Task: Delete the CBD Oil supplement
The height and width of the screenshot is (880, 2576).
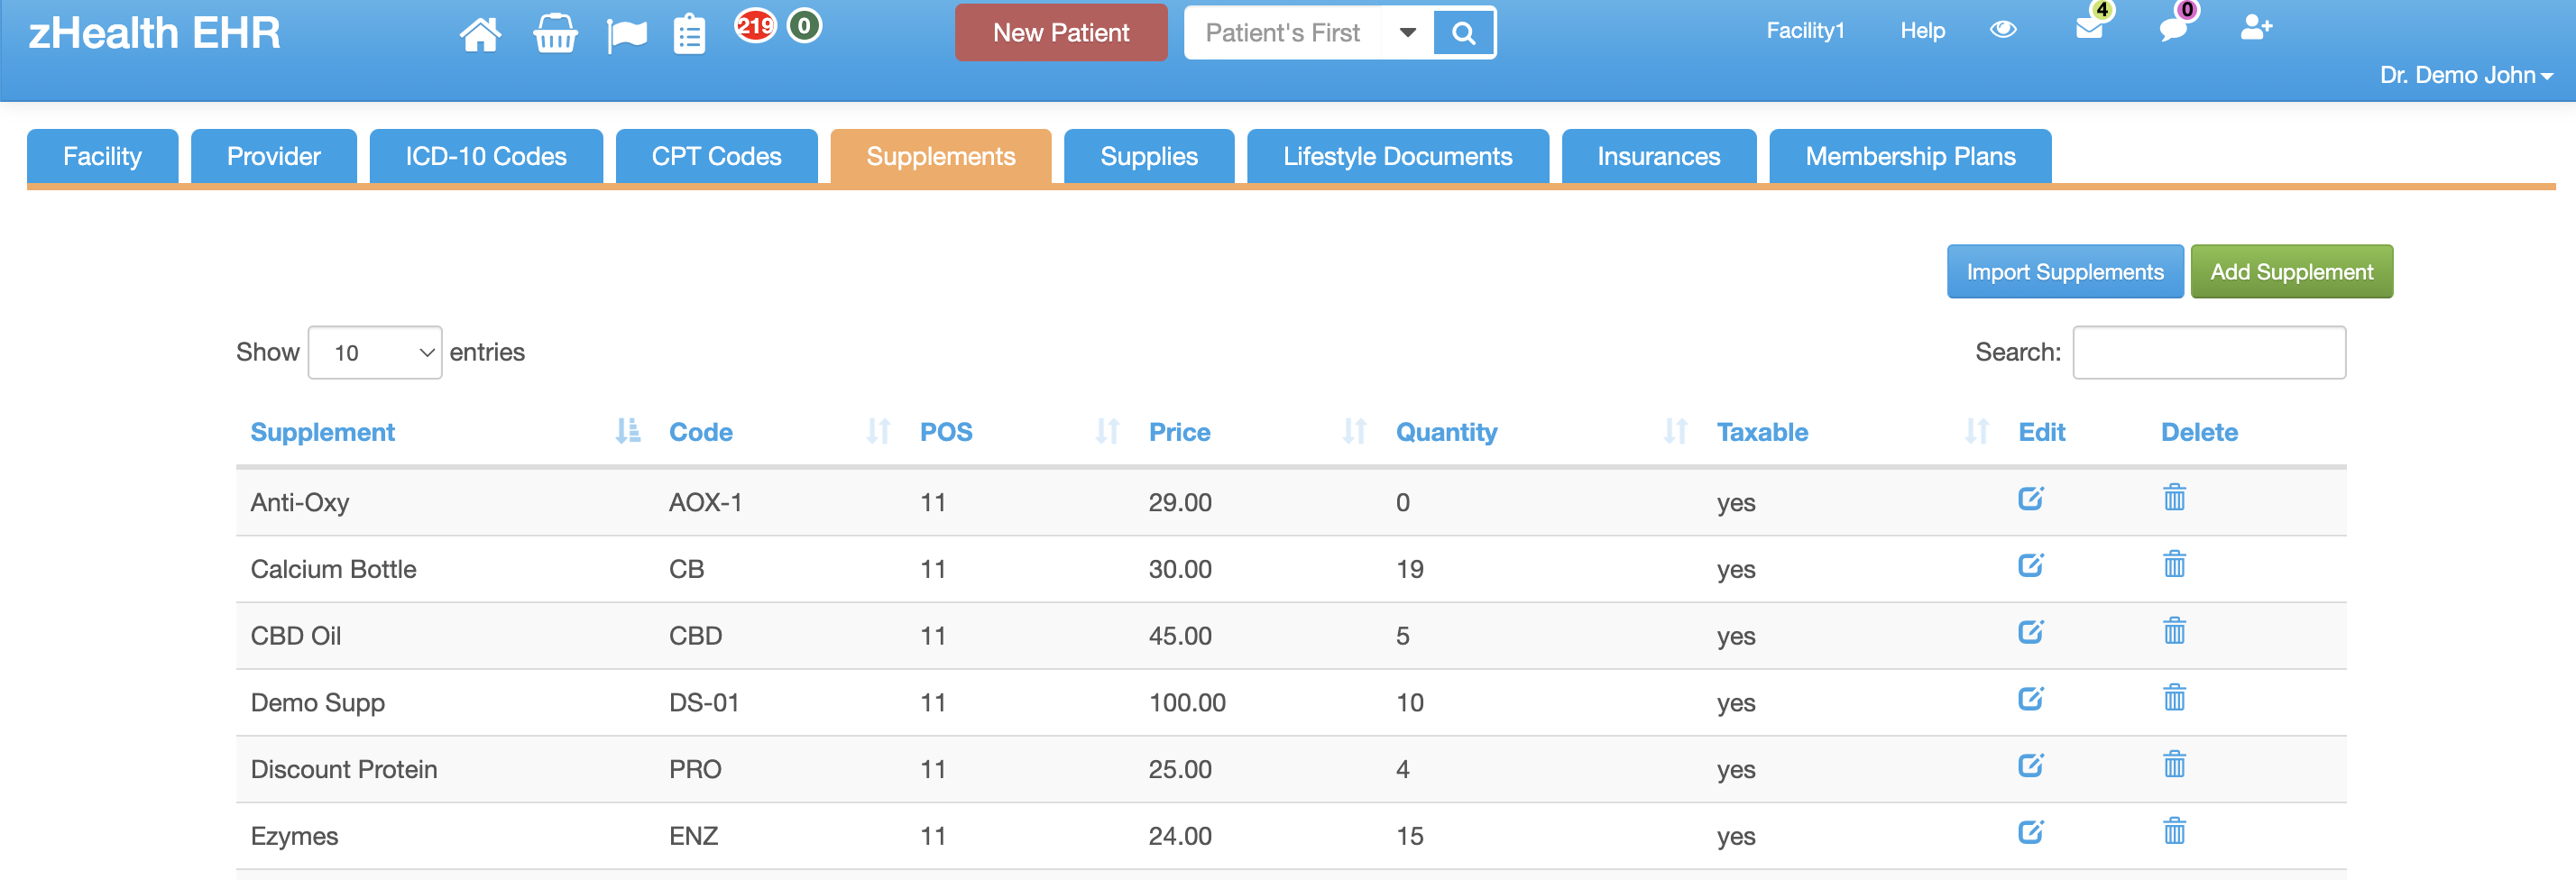Action: (x=2174, y=631)
